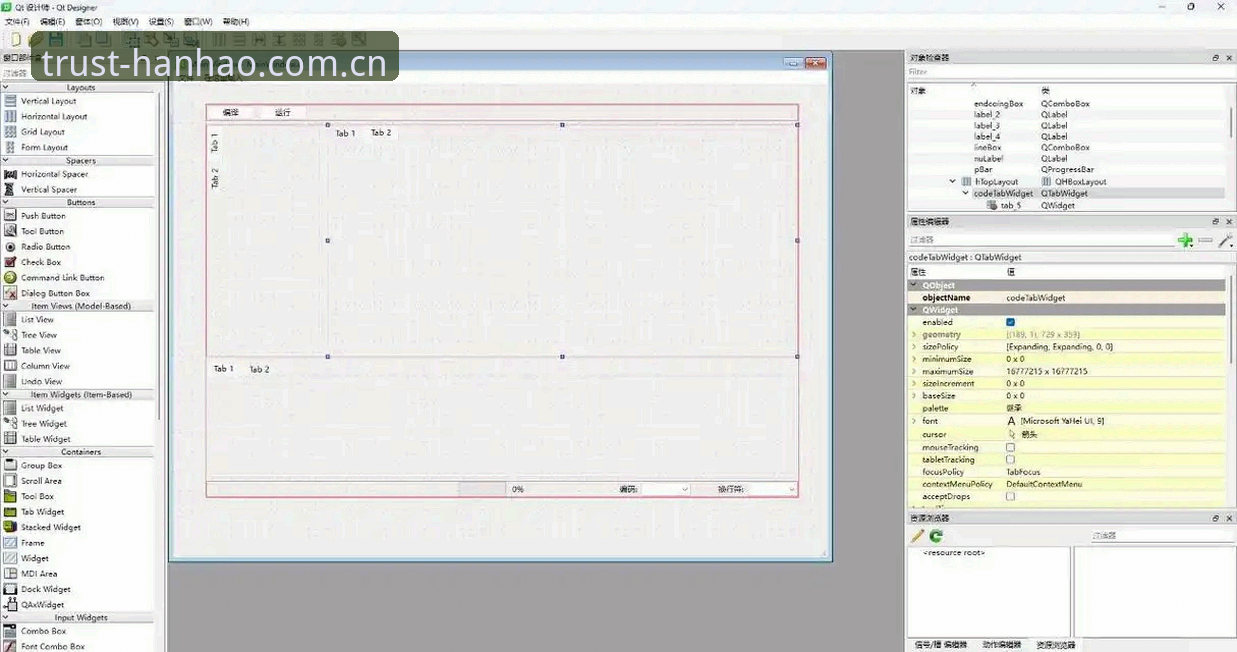Viewport: 1237px width, 652px height.
Task: Toggle the mouseTracking property checkbox
Action: click(x=1010, y=447)
